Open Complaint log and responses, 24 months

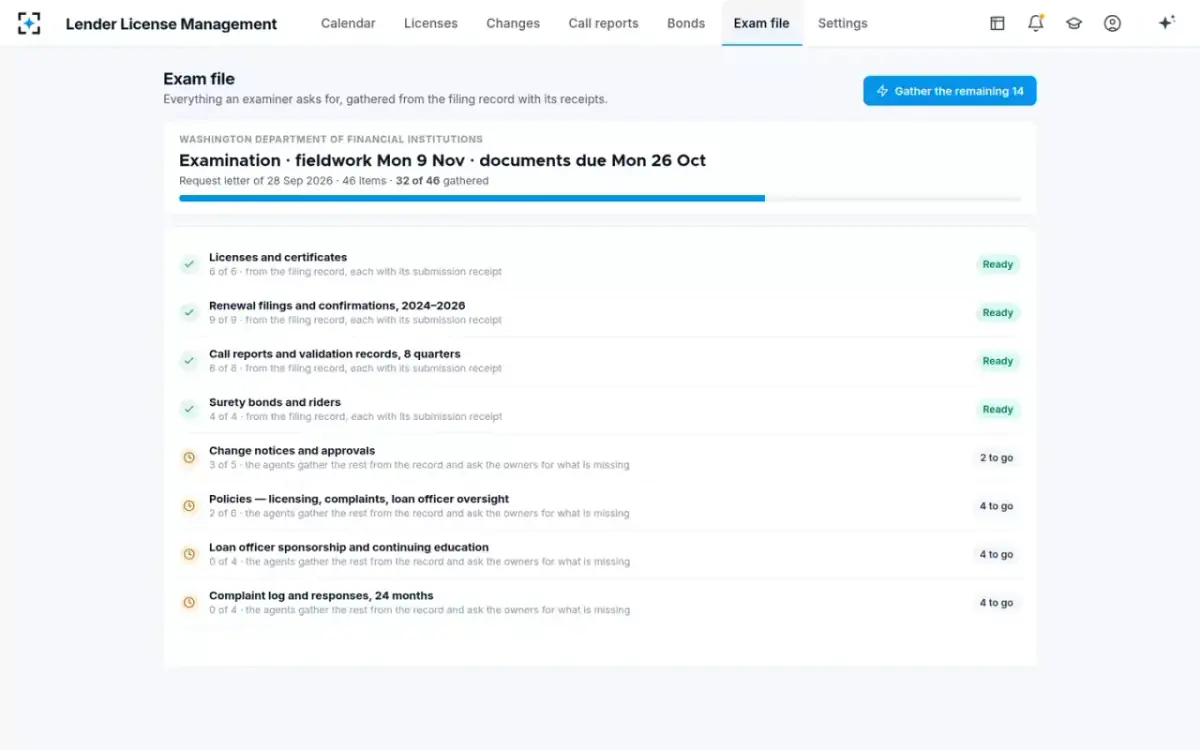point(600,603)
